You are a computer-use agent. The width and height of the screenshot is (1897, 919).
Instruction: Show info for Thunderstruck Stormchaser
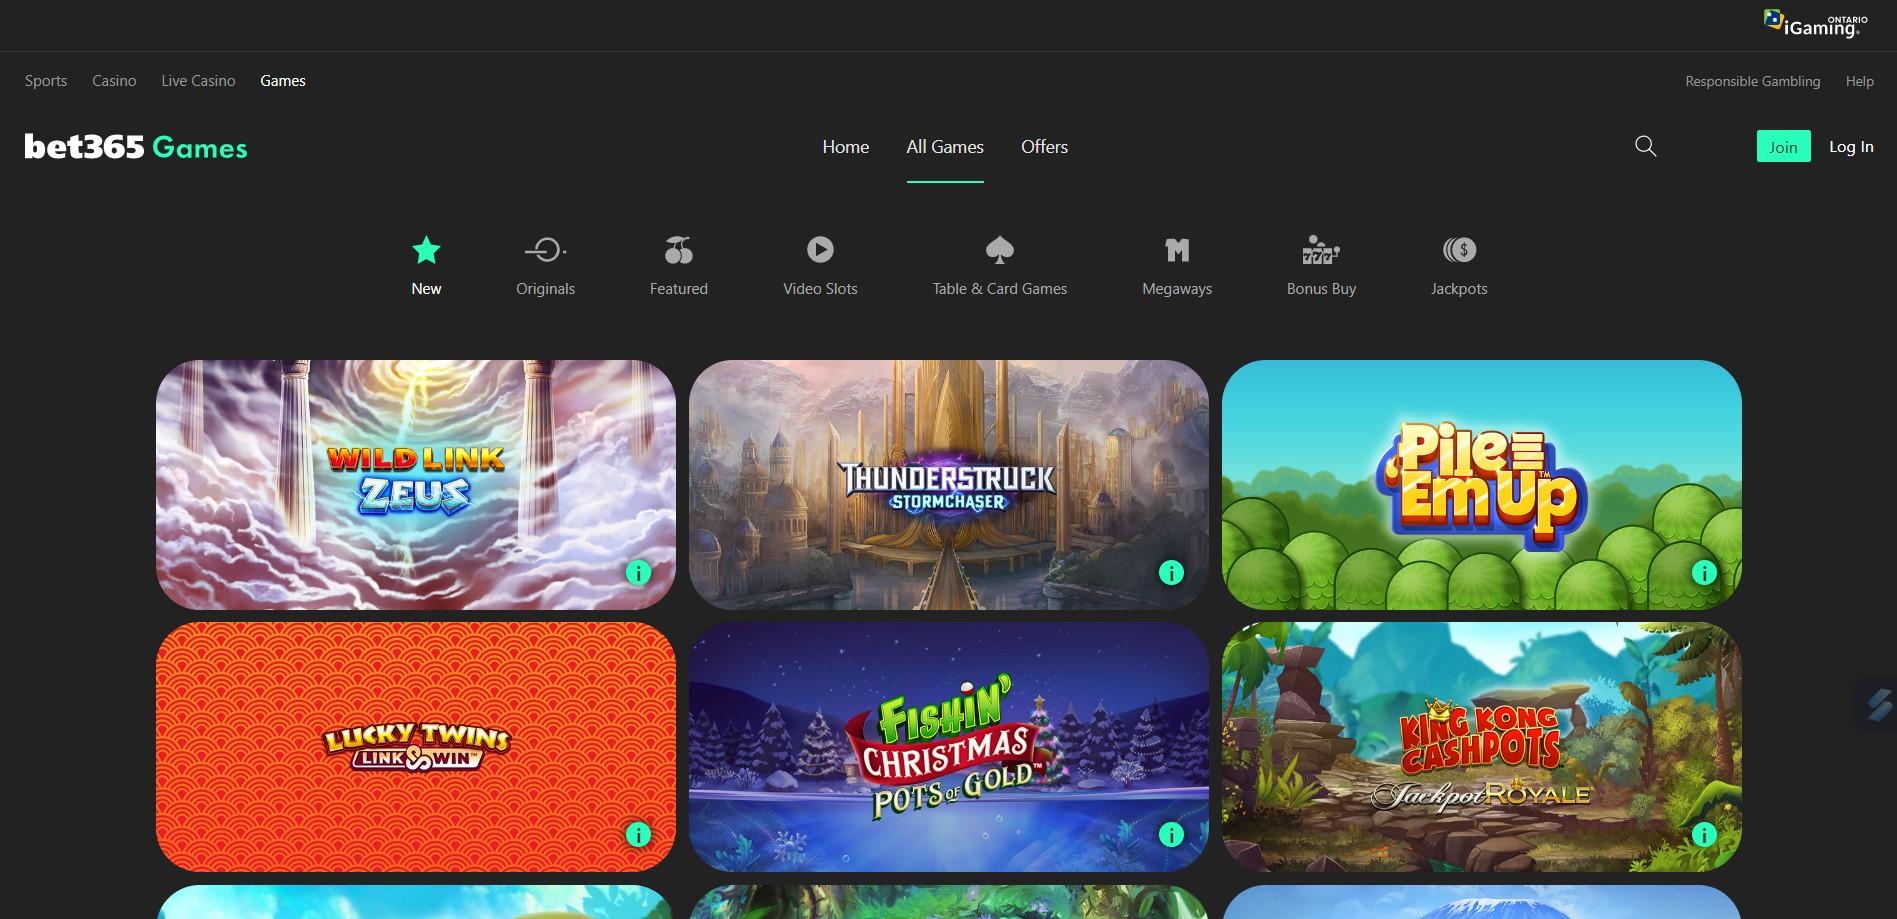pos(1171,573)
